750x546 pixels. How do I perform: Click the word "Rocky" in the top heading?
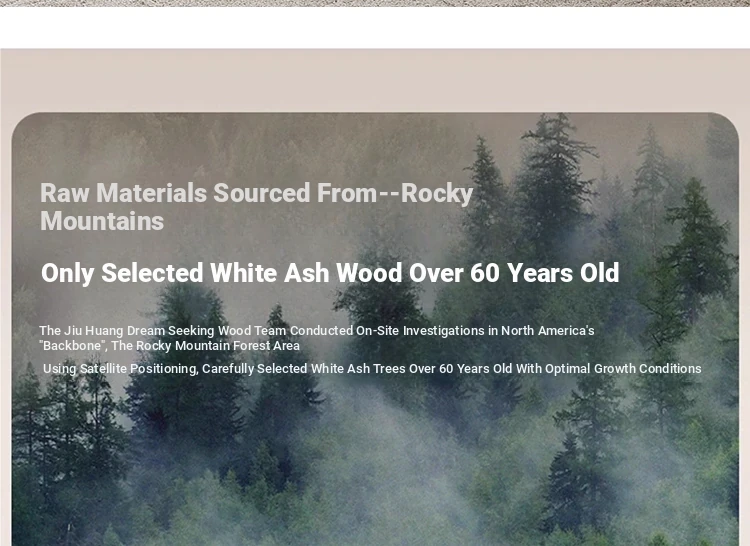(437, 194)
